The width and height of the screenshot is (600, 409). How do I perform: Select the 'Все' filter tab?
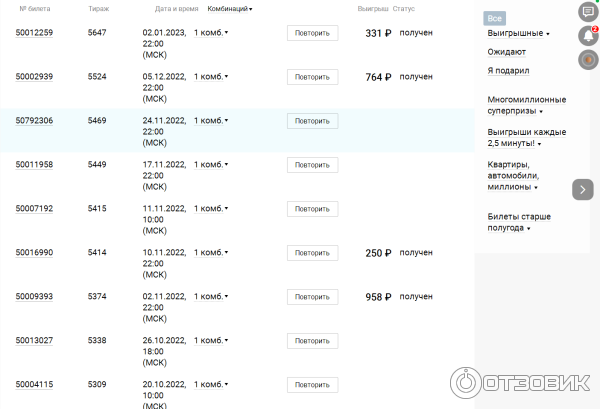(x=494, y=18)
